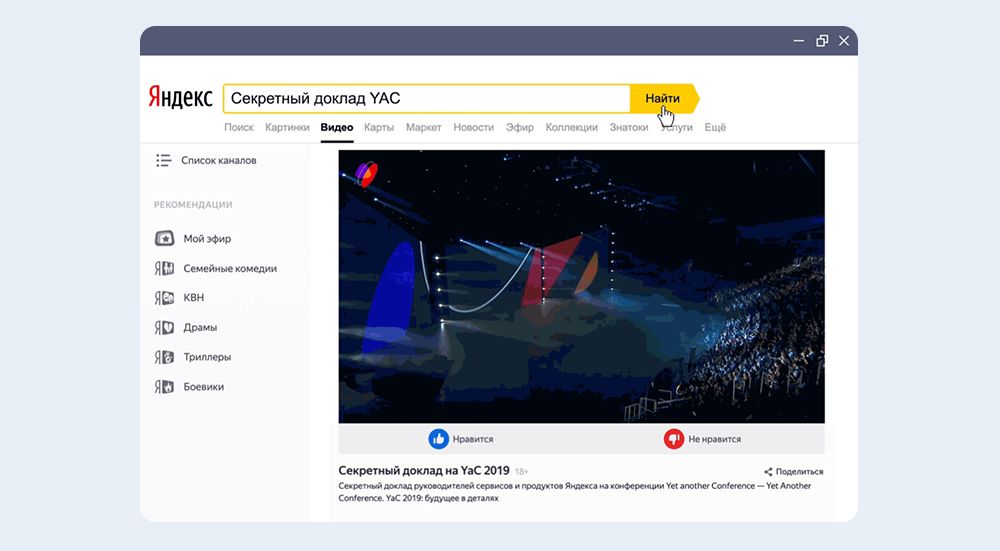Click the thumbs-down Не нравится icon

[674, 439]
